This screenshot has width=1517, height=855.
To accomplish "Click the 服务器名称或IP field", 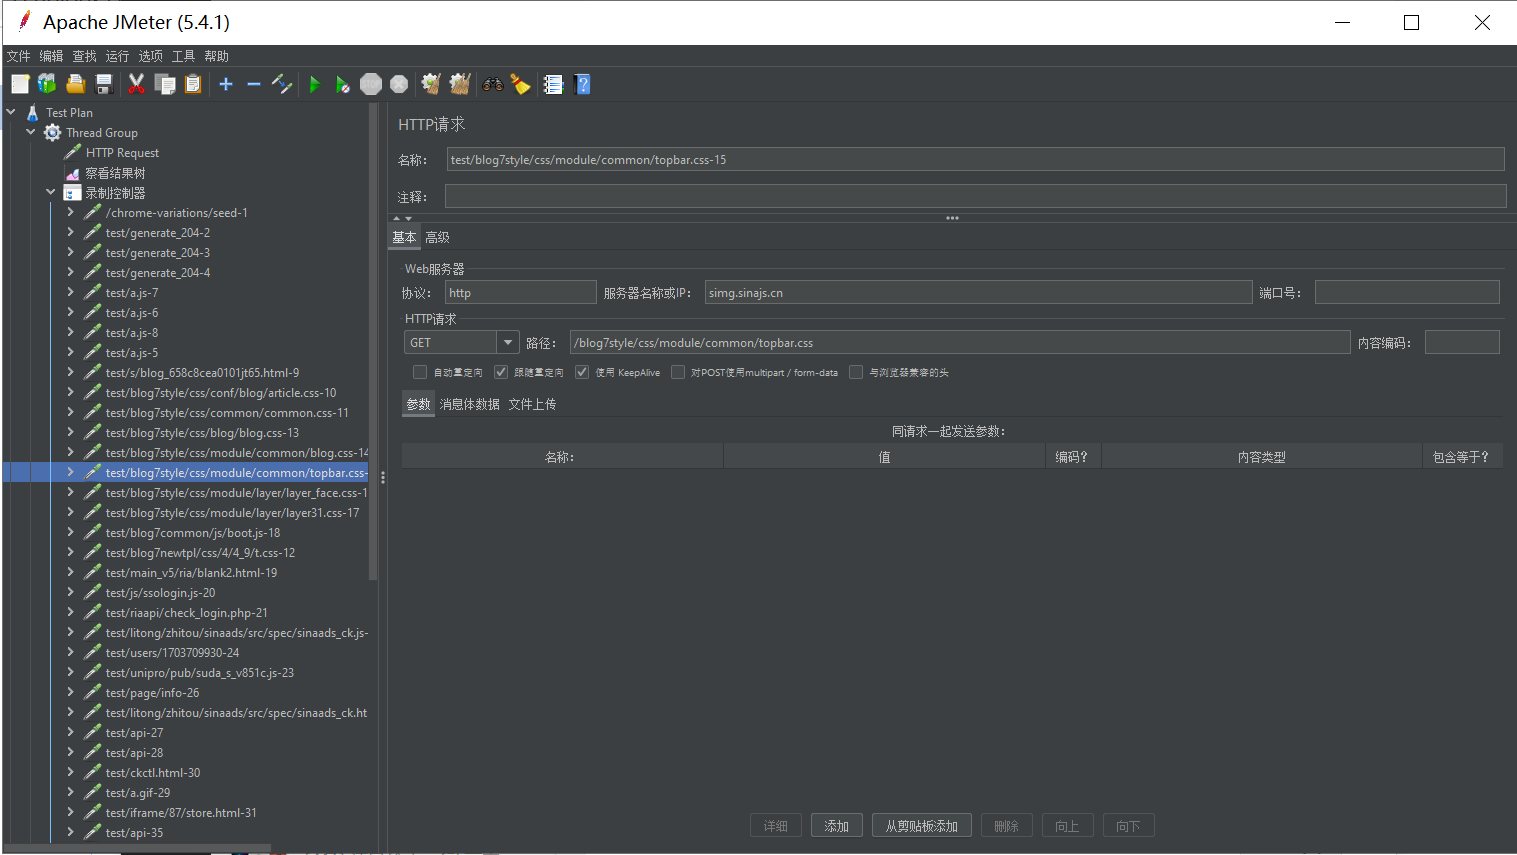I will 978,292.
